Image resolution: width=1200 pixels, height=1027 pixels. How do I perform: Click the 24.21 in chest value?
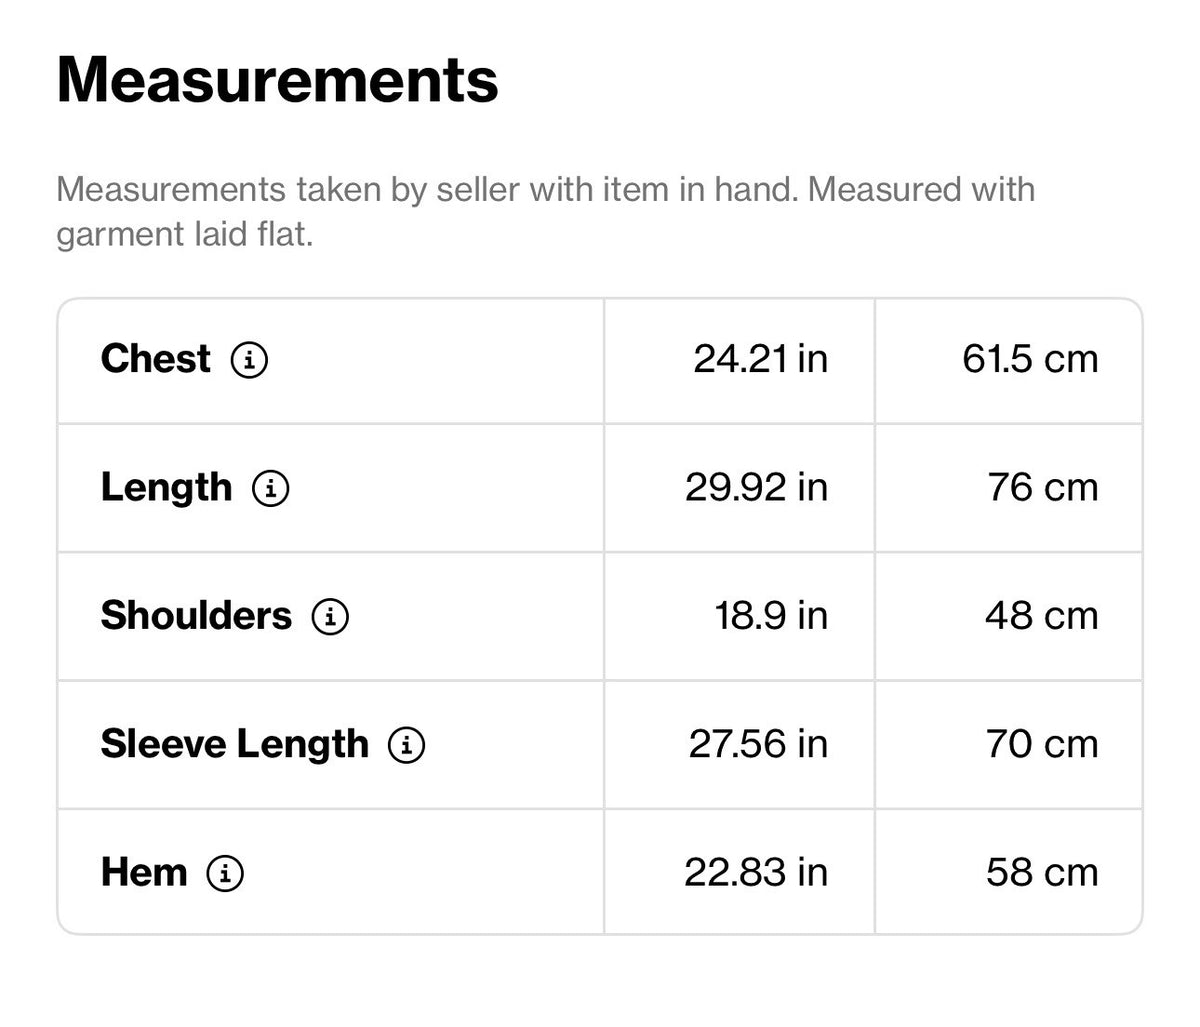761,359
